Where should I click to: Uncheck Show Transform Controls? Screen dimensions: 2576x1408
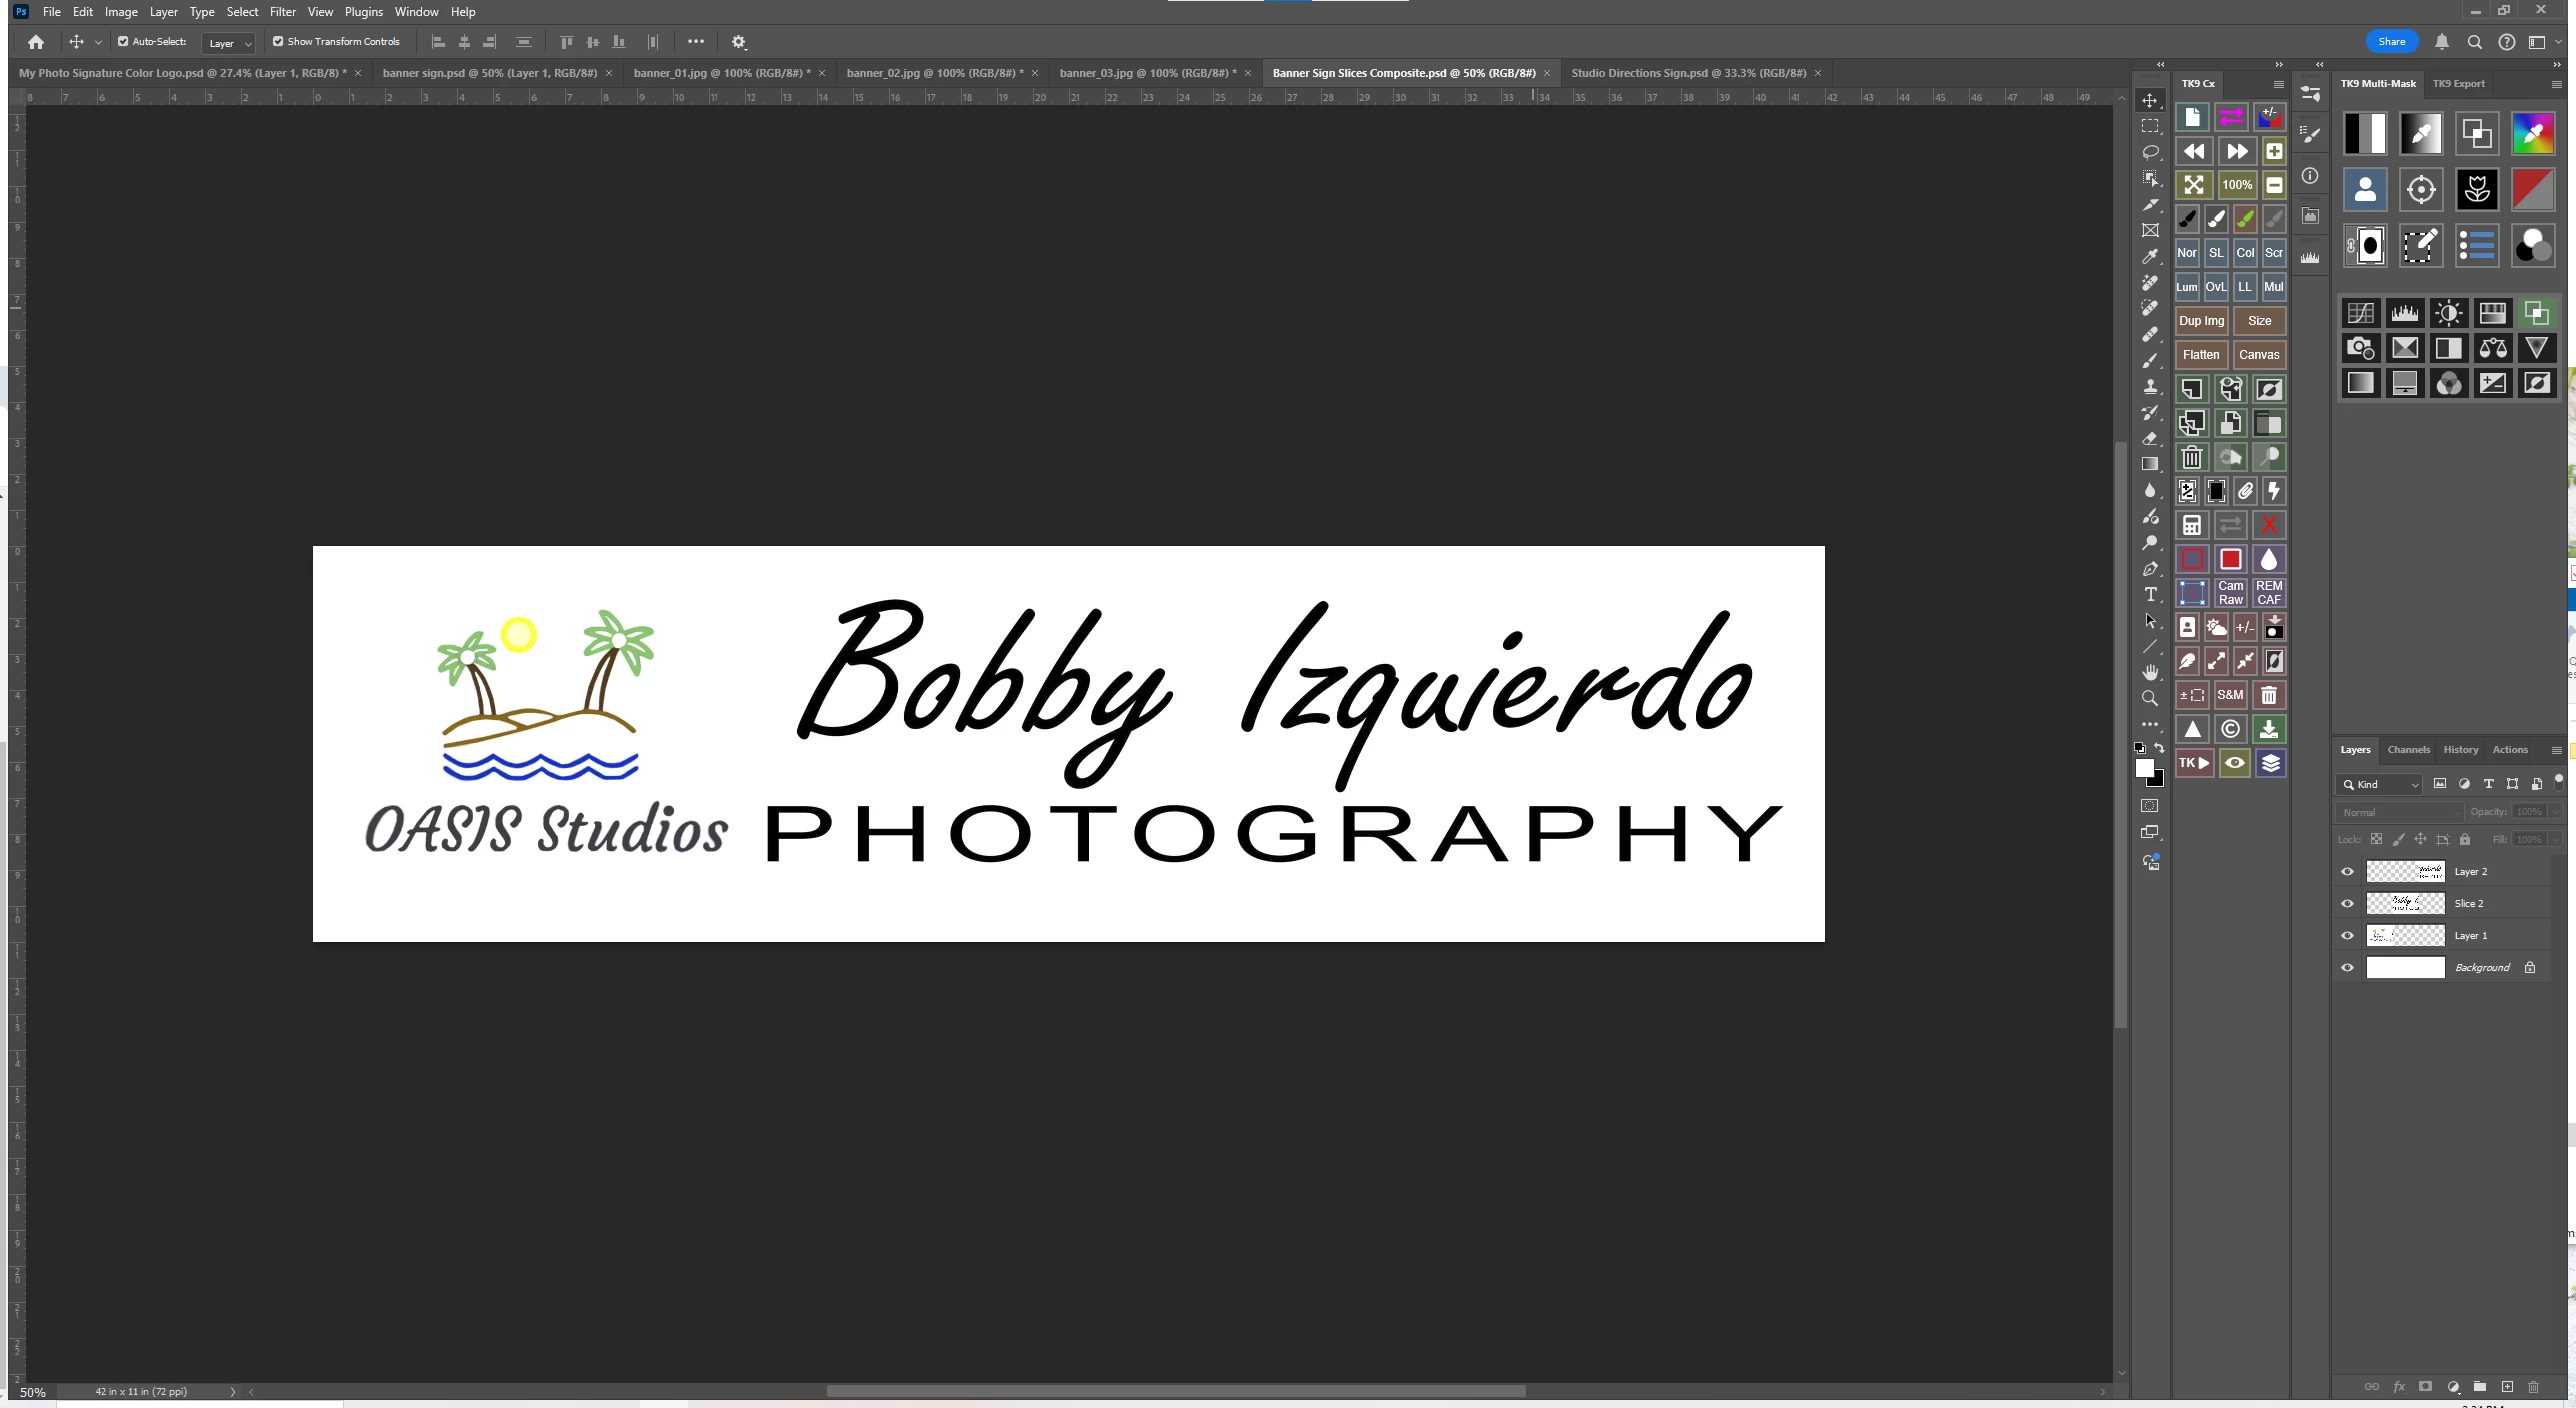tap(278, 42)
